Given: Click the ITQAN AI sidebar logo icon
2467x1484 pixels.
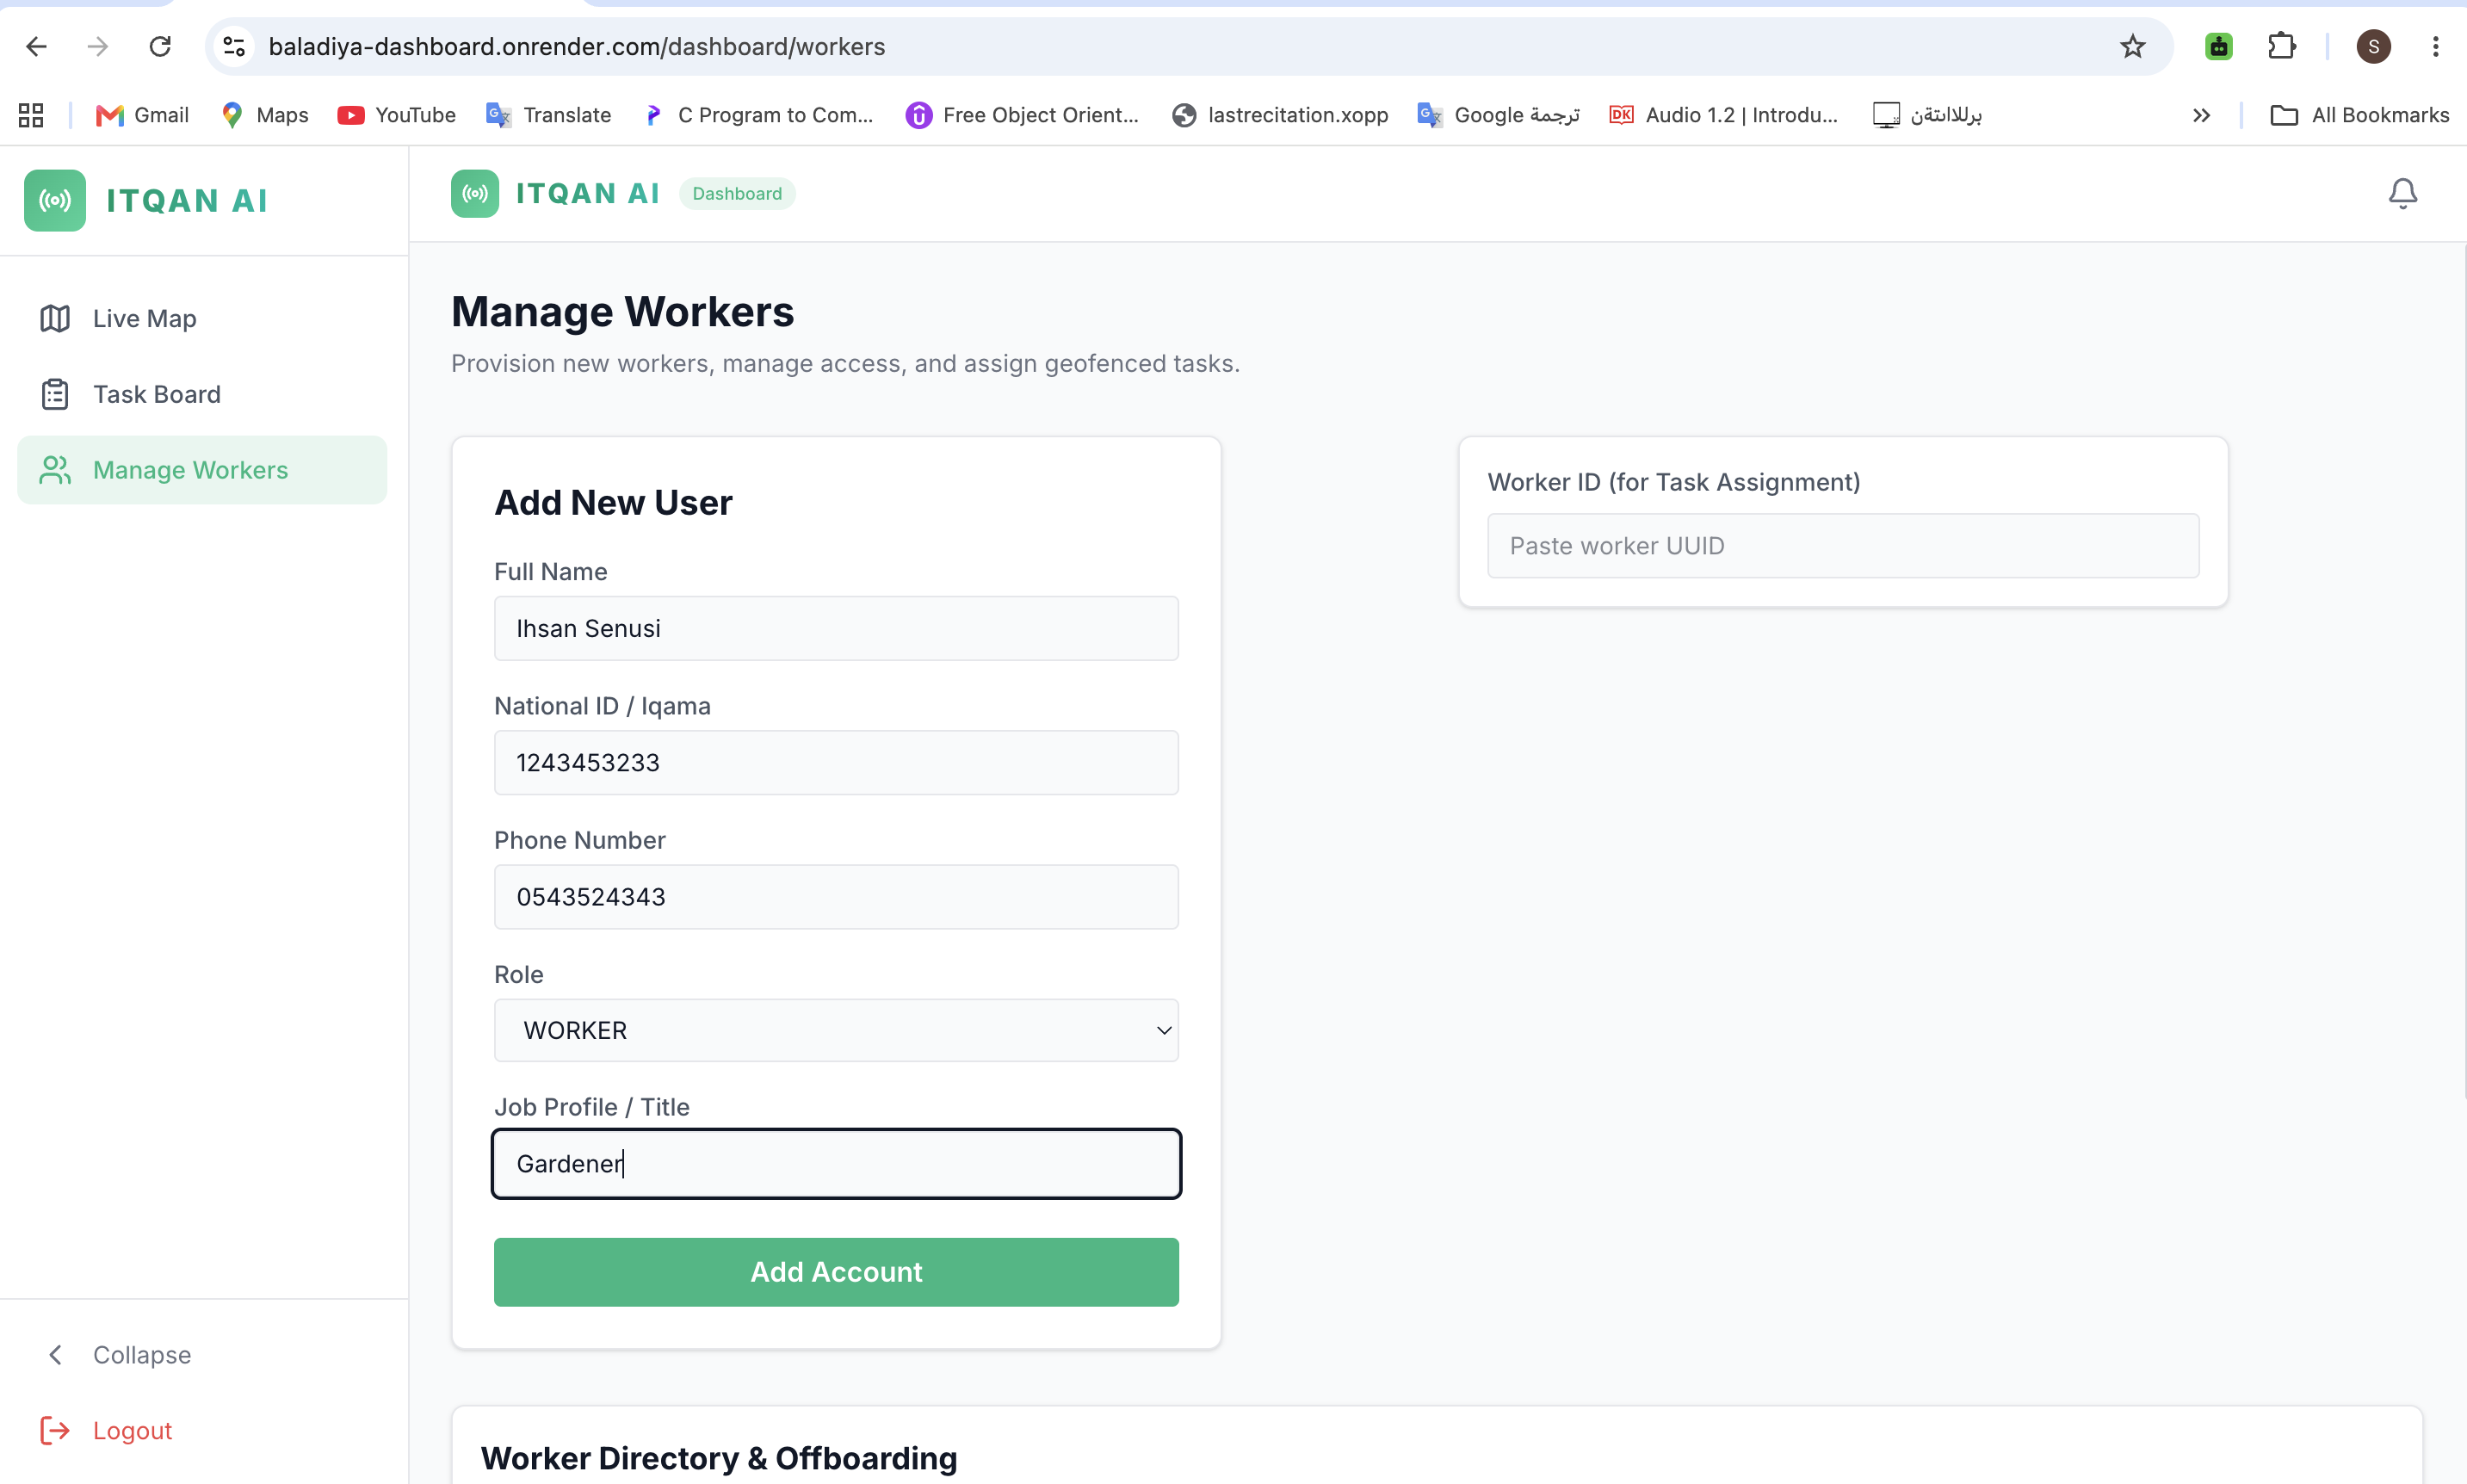Looking at the screenshot, I should point(55,200).
